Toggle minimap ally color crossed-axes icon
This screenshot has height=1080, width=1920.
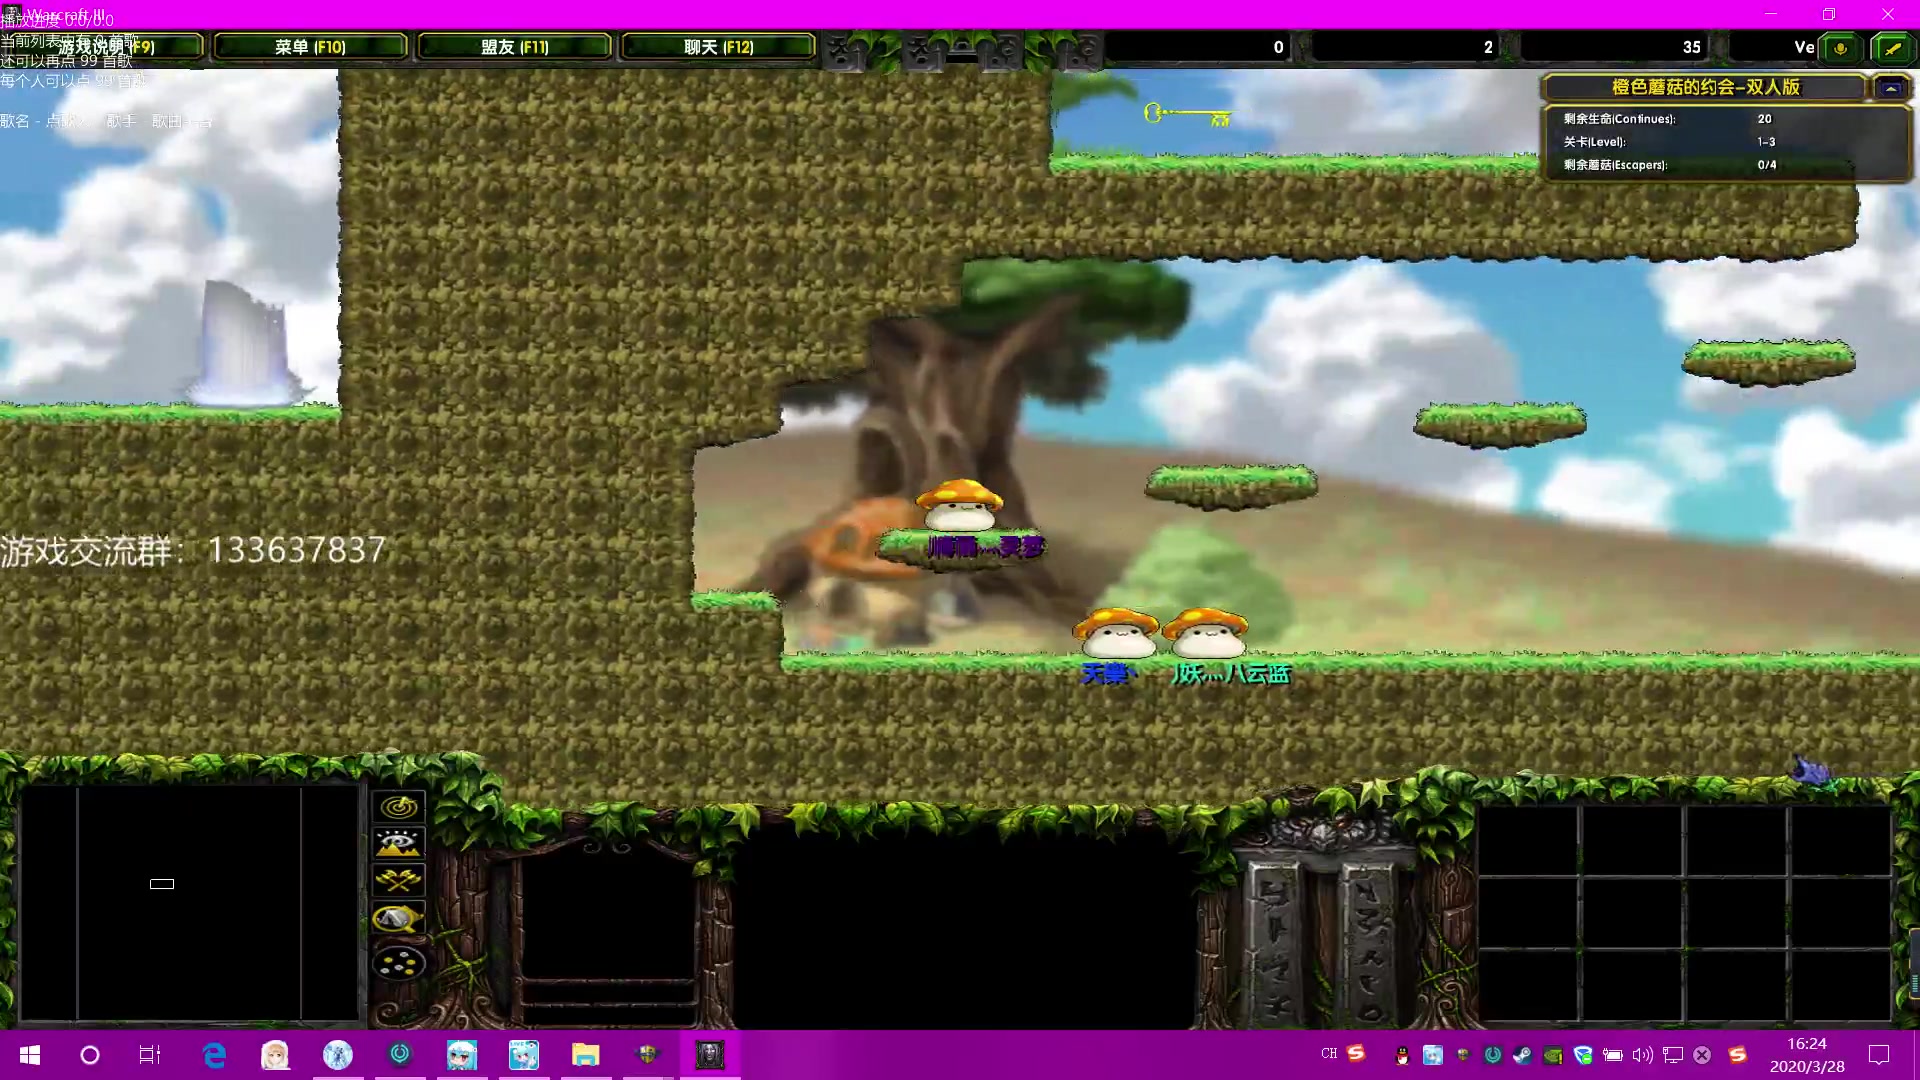[x=399, y=880]
